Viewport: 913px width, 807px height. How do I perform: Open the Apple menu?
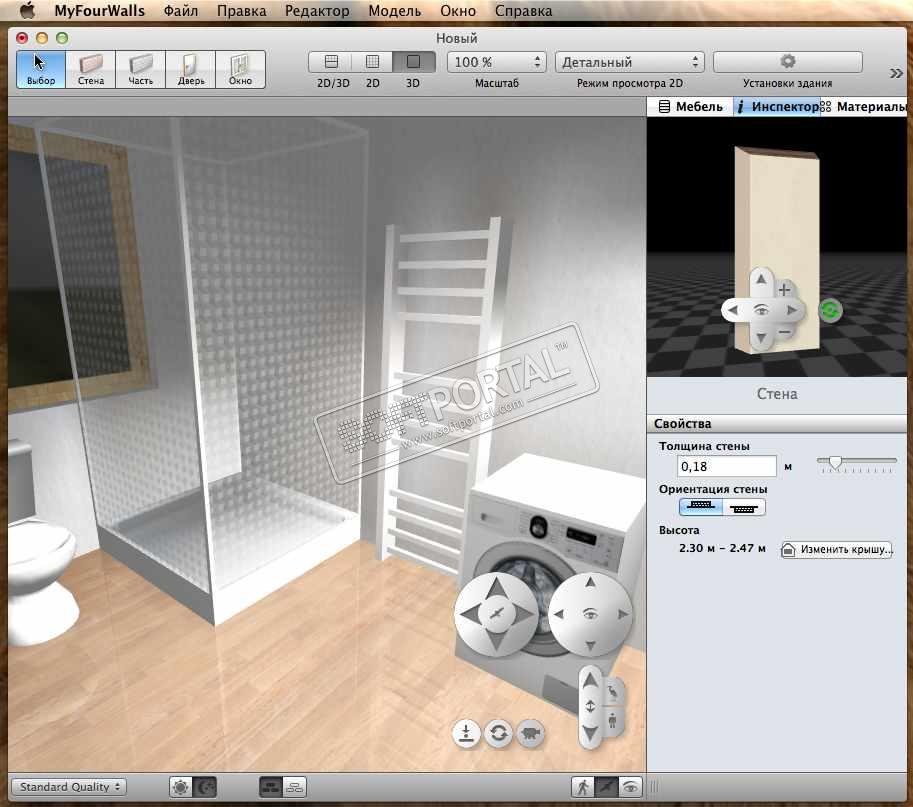pyautogui.click(x=27, y=10)
